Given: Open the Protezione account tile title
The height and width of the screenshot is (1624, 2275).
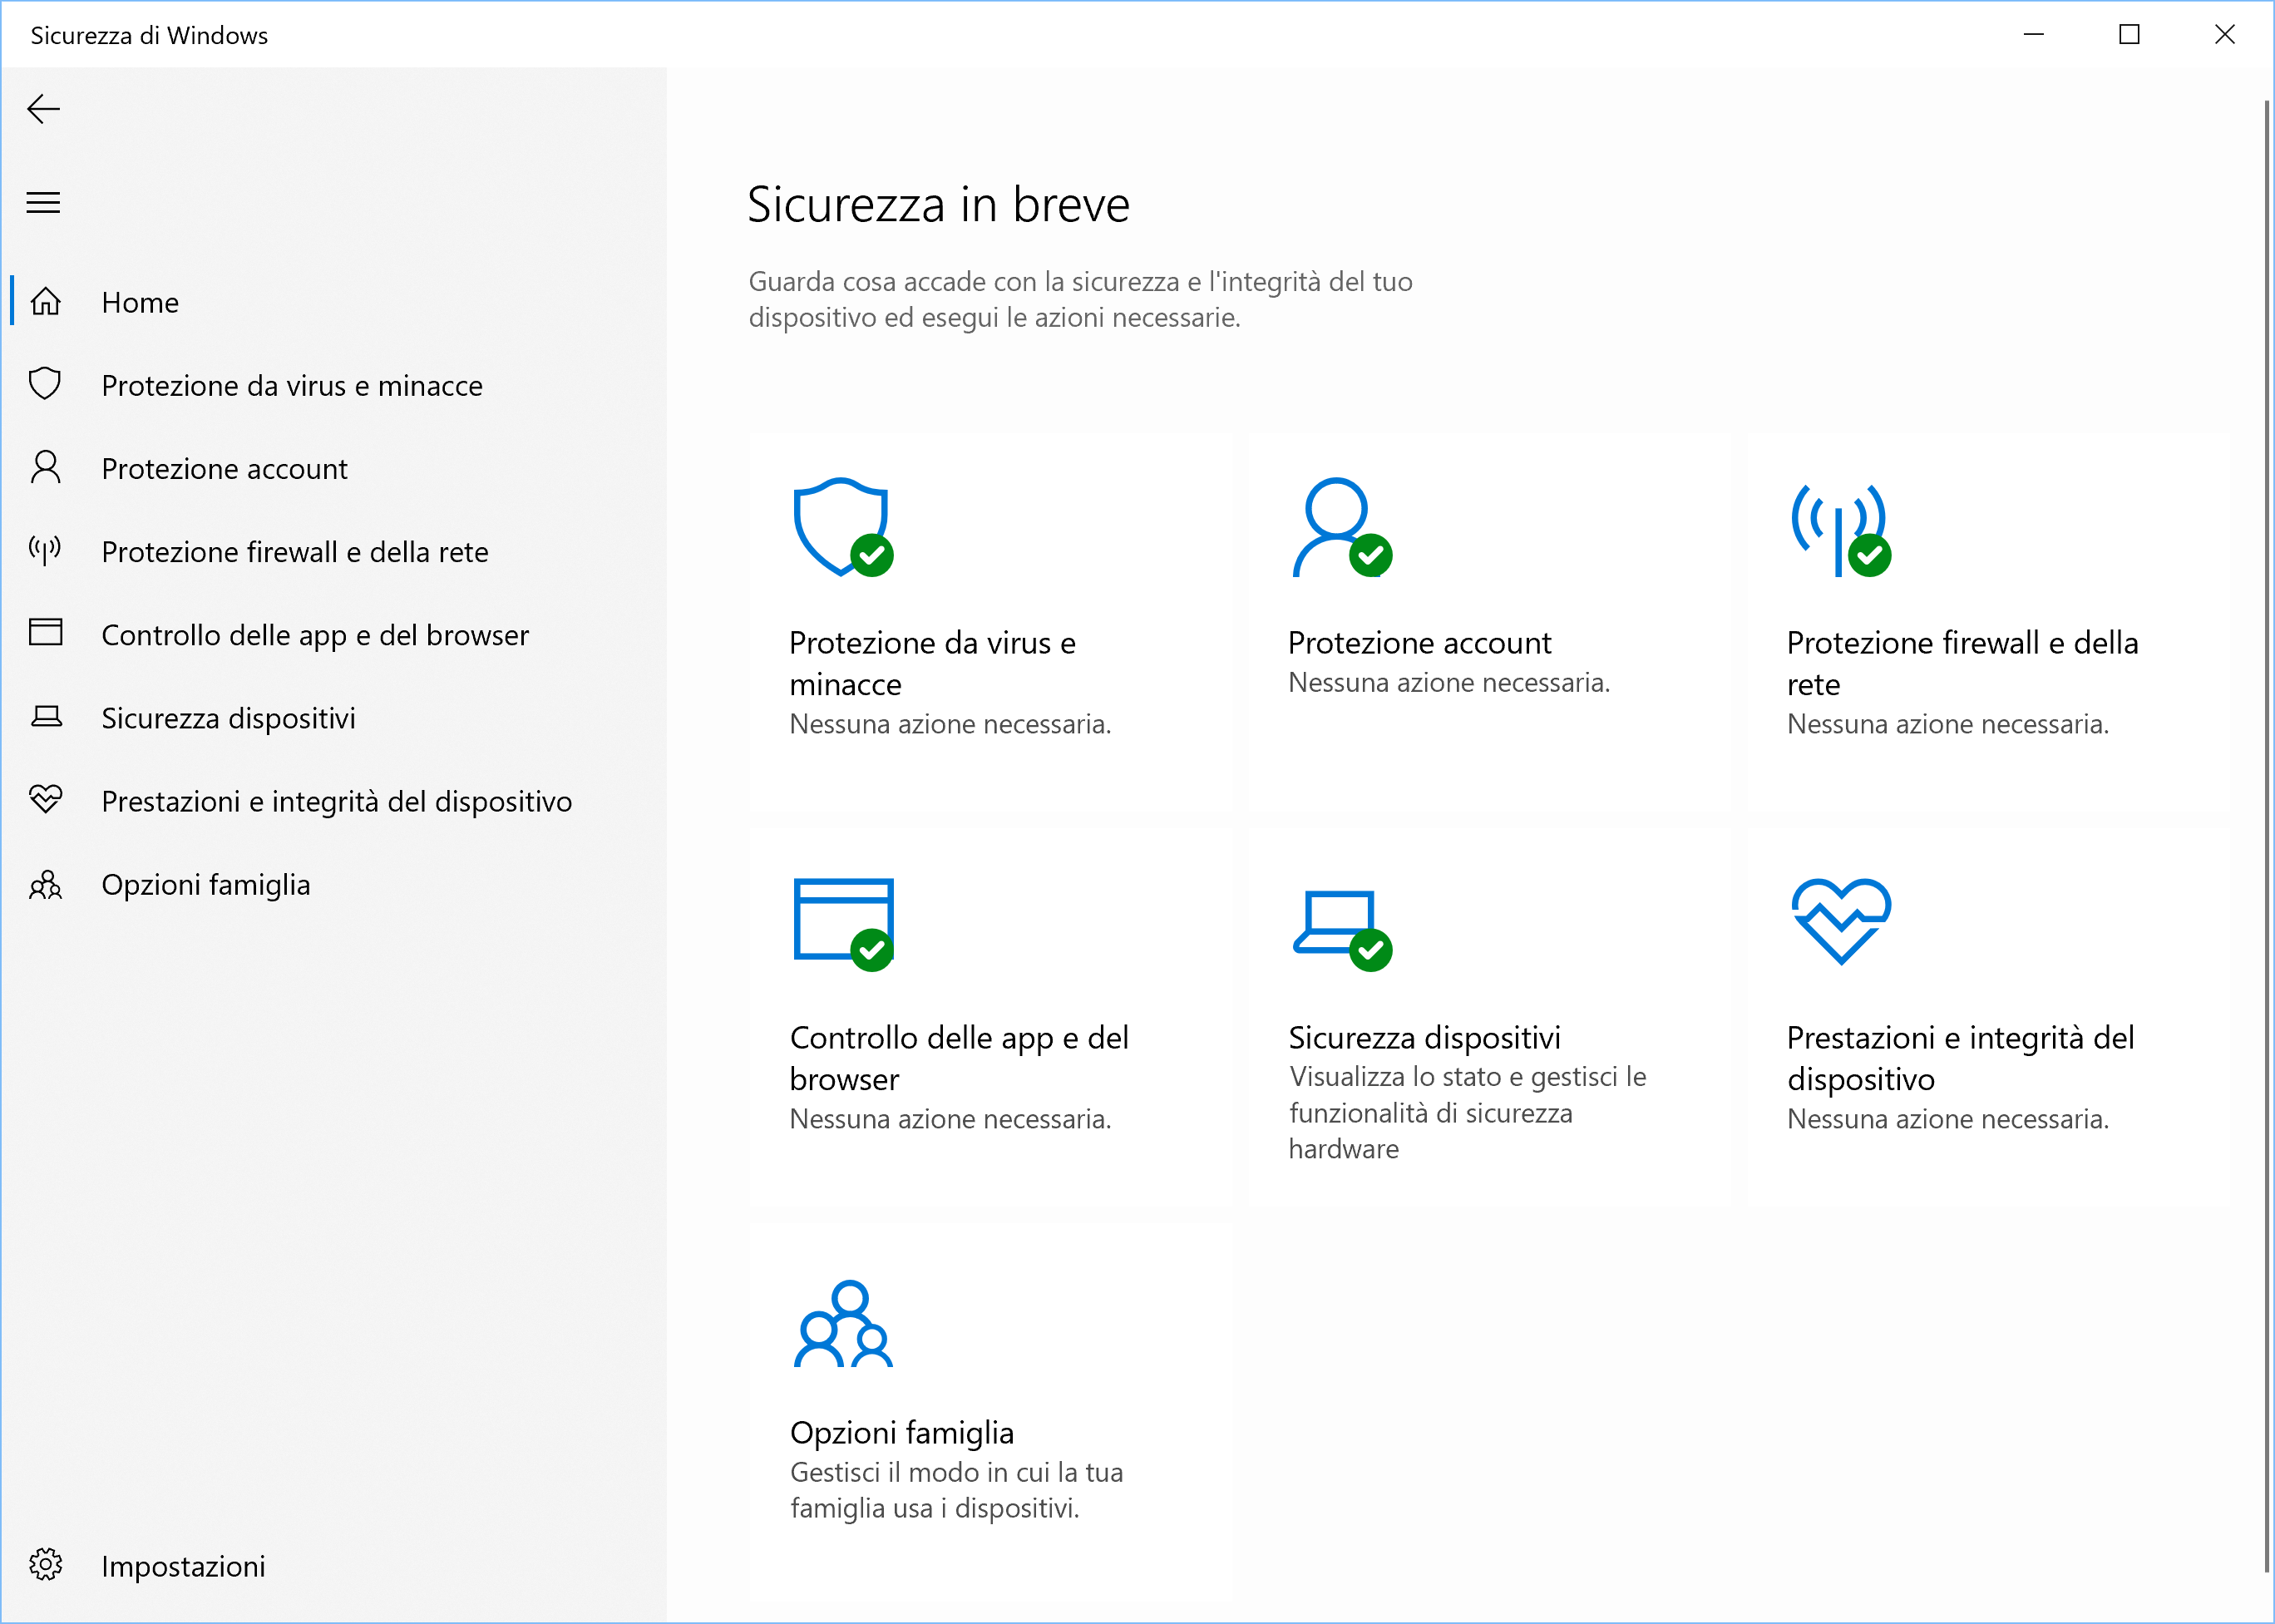Looking at the screenshot, I should 1419,642.
